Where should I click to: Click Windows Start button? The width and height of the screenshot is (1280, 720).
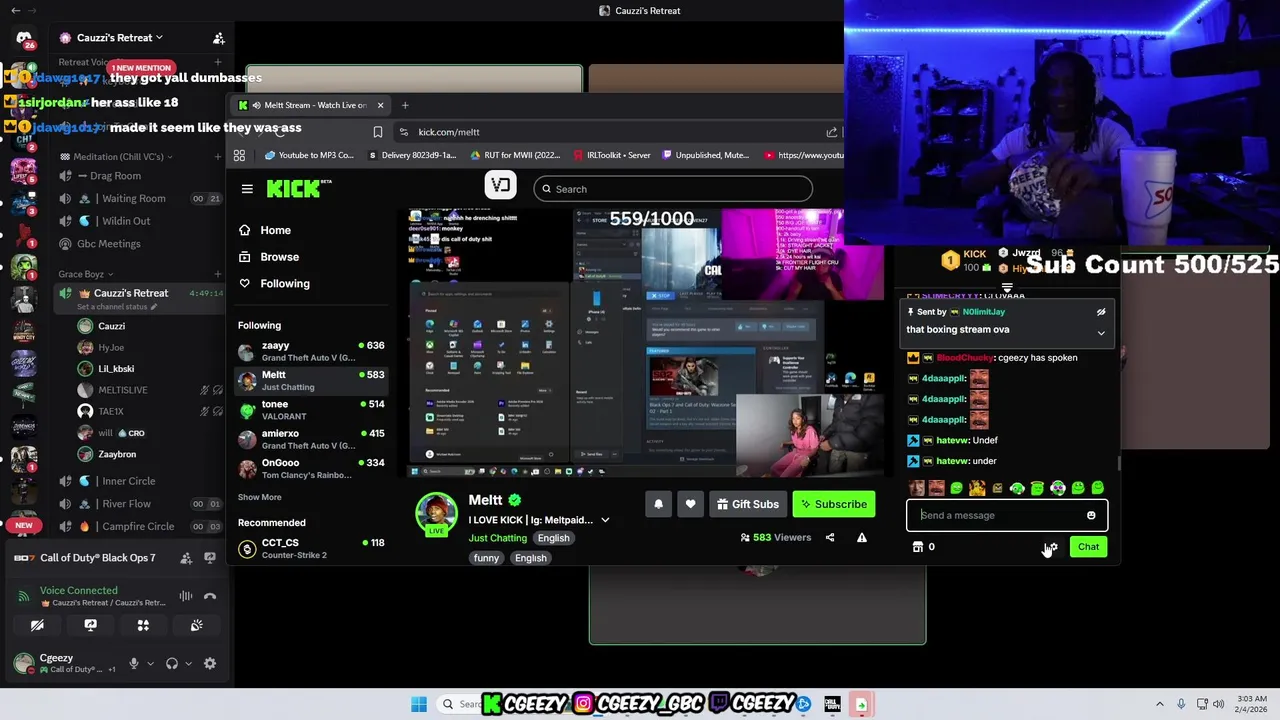click(419, 704)
